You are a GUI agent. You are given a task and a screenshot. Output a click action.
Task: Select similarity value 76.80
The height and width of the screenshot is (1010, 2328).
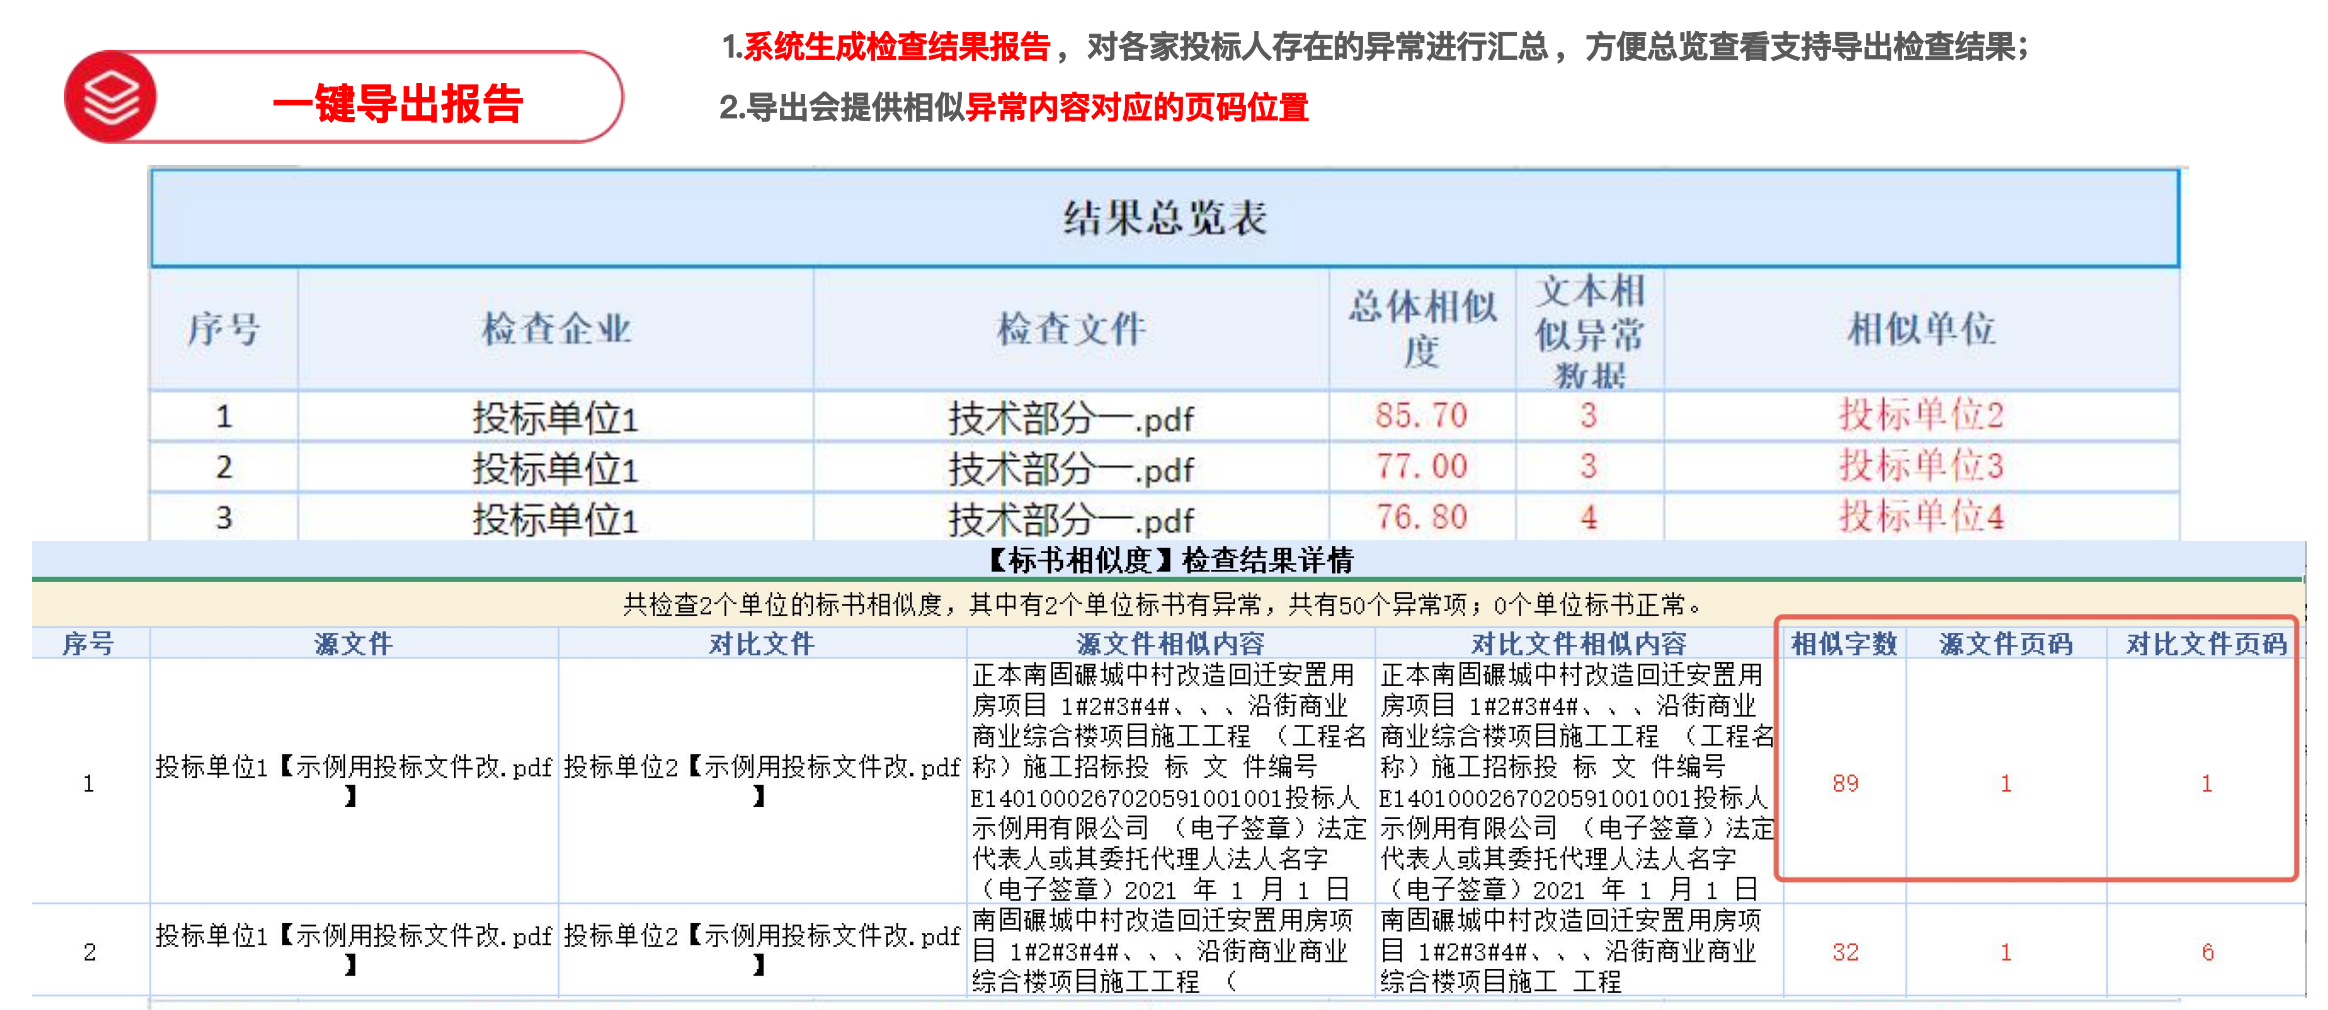(x=1421, y=517)
